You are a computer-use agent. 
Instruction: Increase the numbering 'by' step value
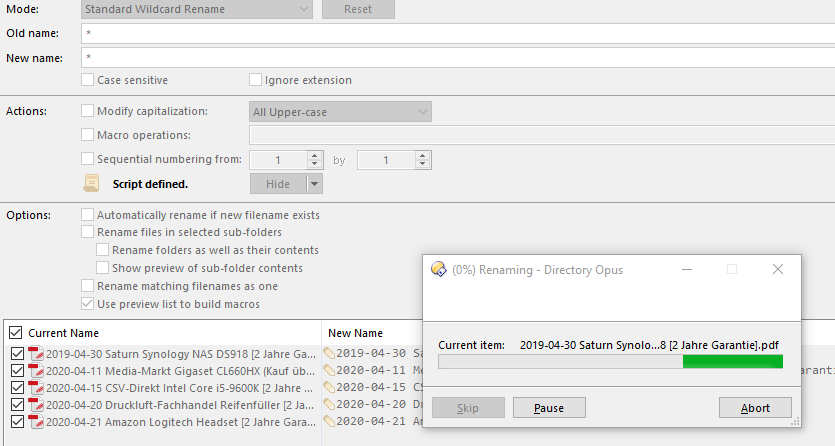pyautogui.click(x=422, y=155)
